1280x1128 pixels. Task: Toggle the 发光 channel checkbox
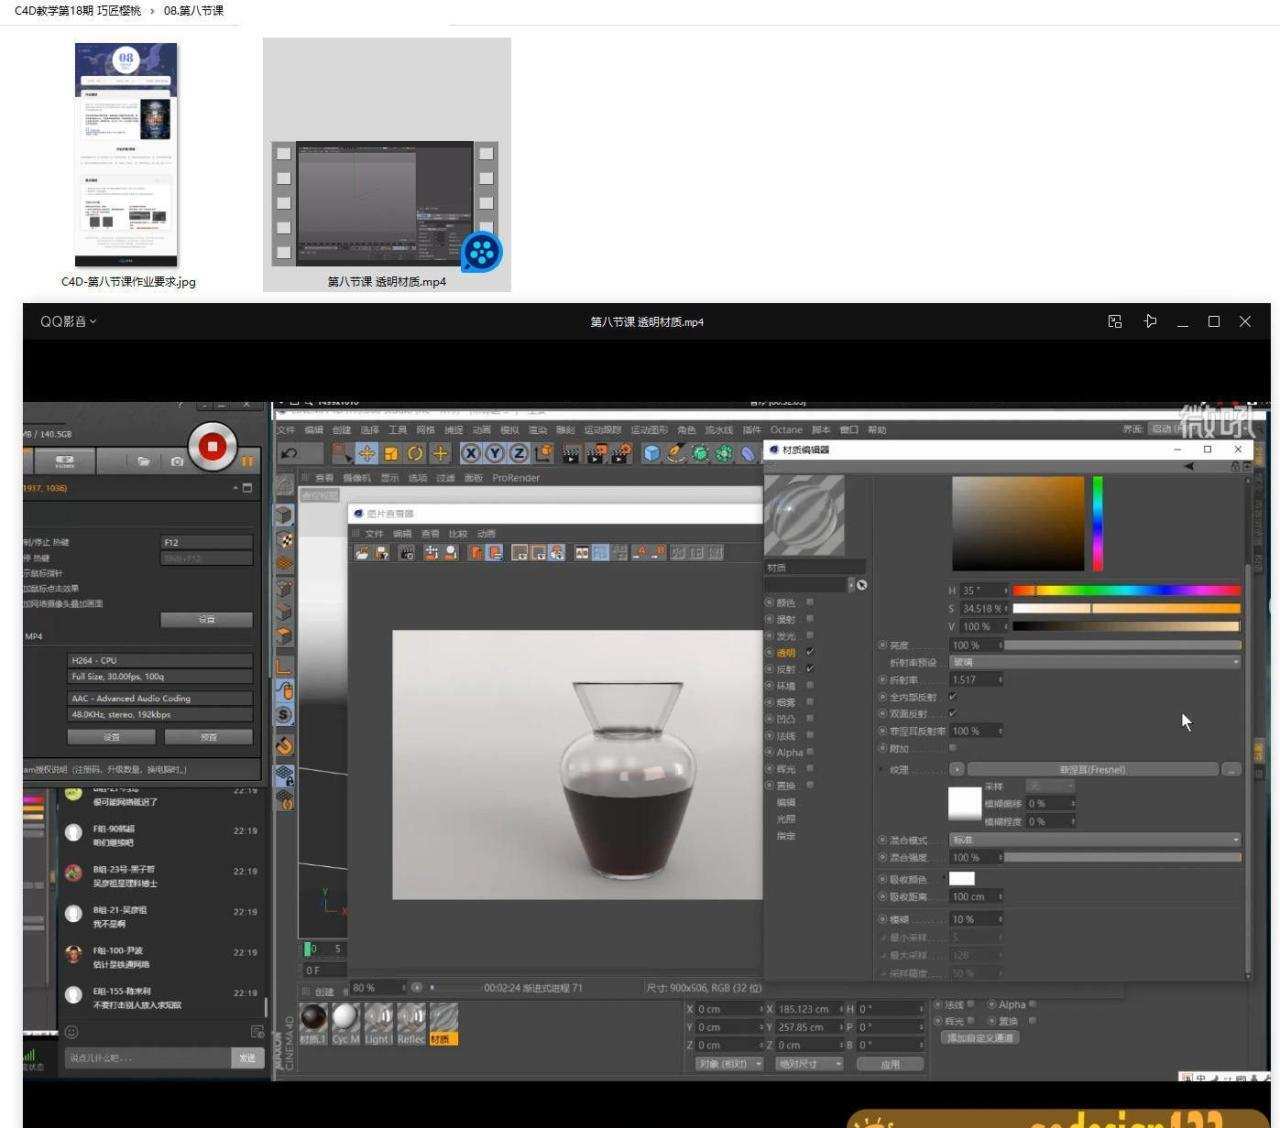pos(810,635)
